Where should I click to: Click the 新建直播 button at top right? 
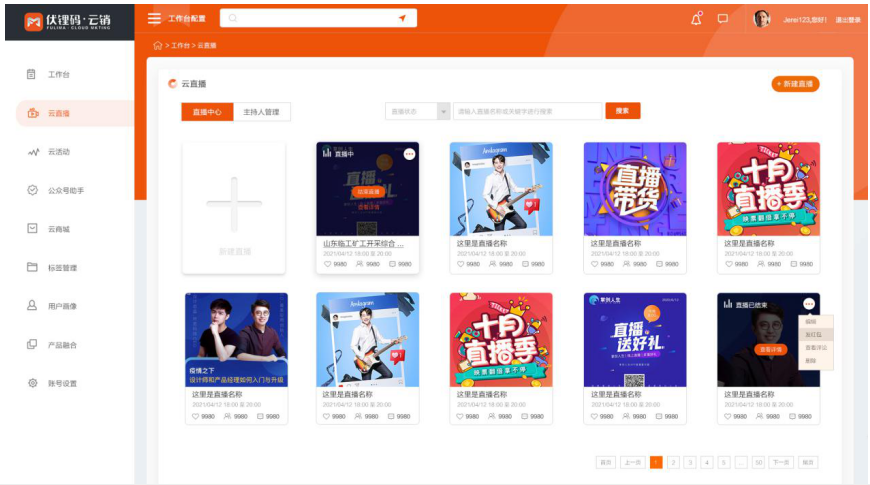795,84
